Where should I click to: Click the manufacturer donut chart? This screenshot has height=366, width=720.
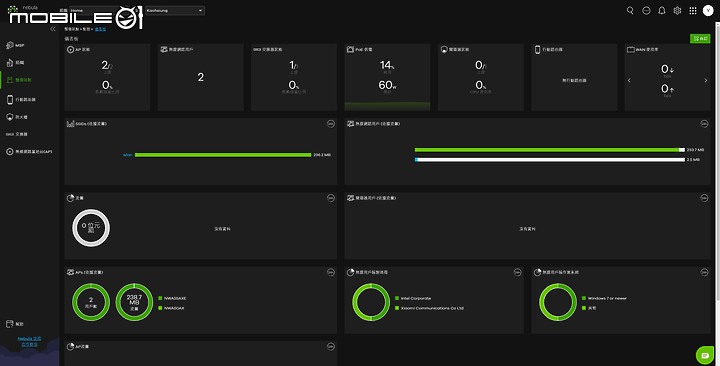tap(371, 302)
